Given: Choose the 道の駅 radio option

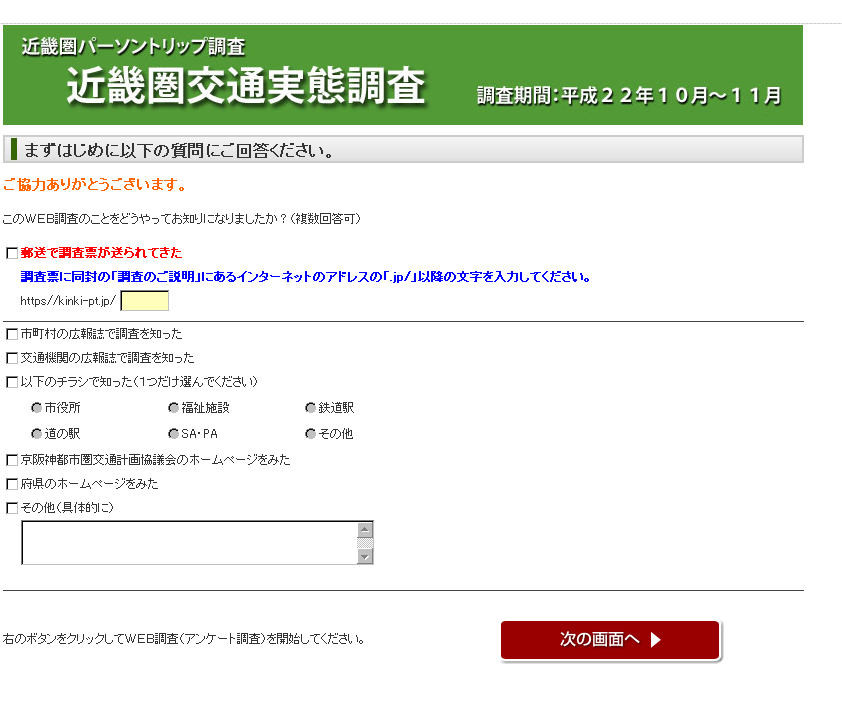Looking at the screenshot, I should click(38, 434).
